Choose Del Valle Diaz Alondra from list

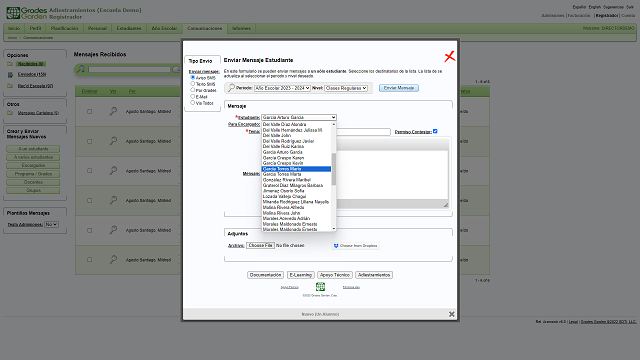(x=284, y=124)
